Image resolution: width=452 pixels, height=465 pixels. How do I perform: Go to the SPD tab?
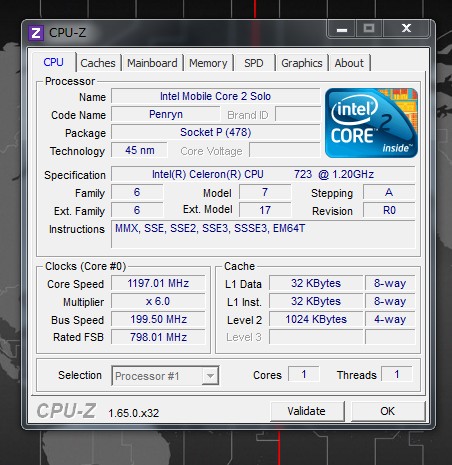point(254,63)
